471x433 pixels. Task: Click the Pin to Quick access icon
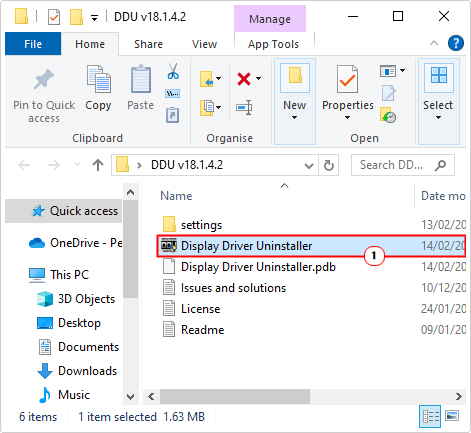44,79
